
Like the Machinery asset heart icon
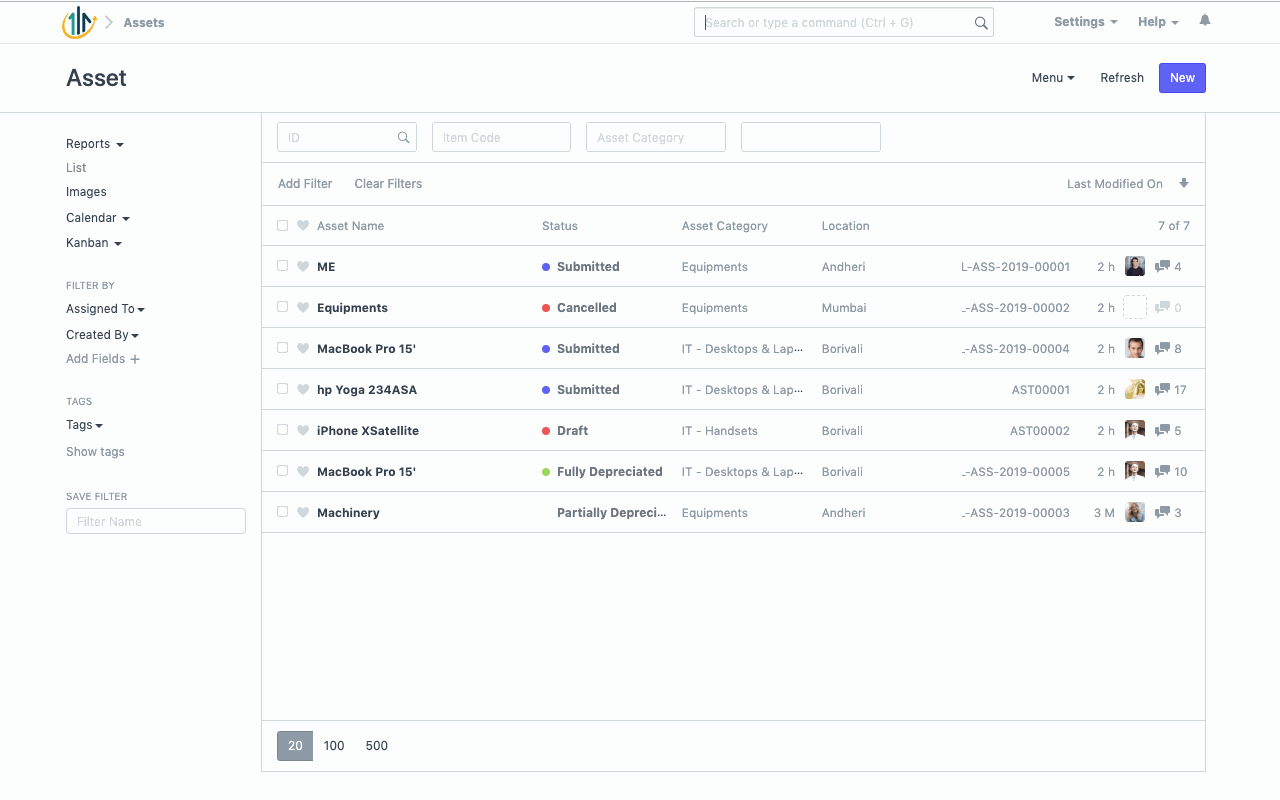303,513
